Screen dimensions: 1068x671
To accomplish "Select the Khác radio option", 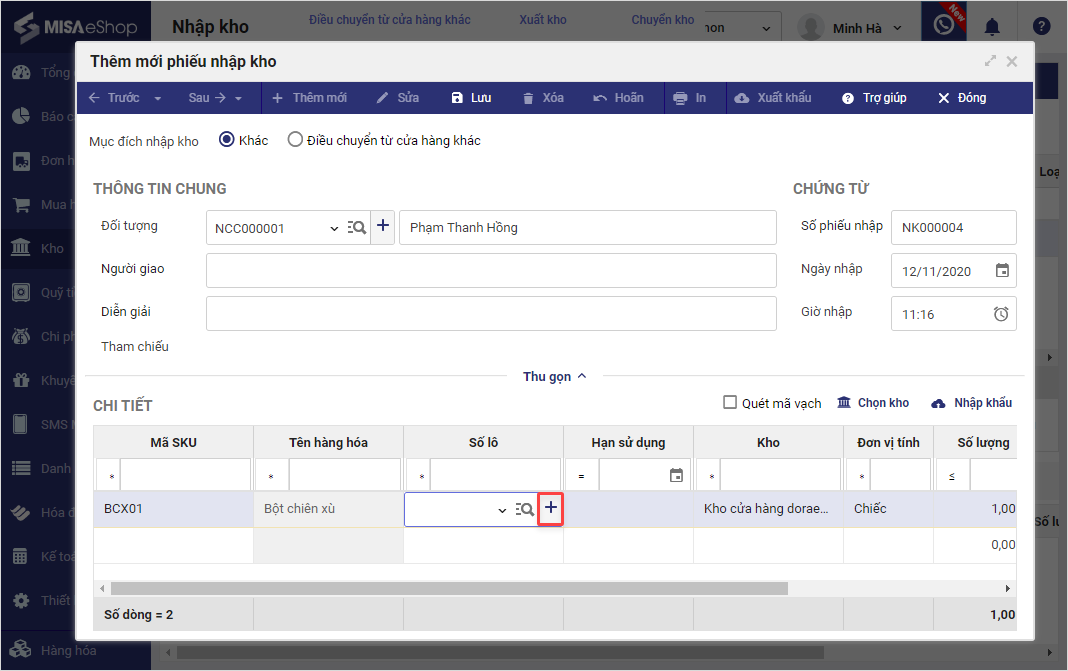I will pos(227,140).
